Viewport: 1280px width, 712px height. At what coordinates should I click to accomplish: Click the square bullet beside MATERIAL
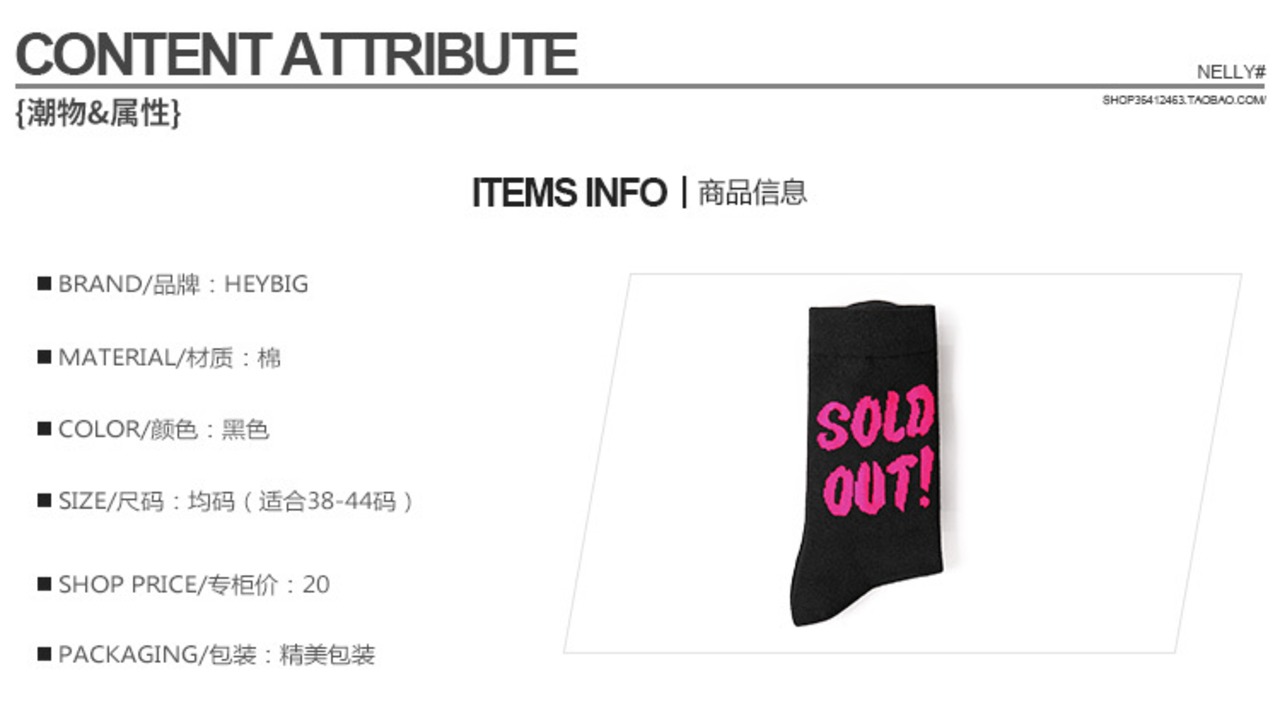44,357
